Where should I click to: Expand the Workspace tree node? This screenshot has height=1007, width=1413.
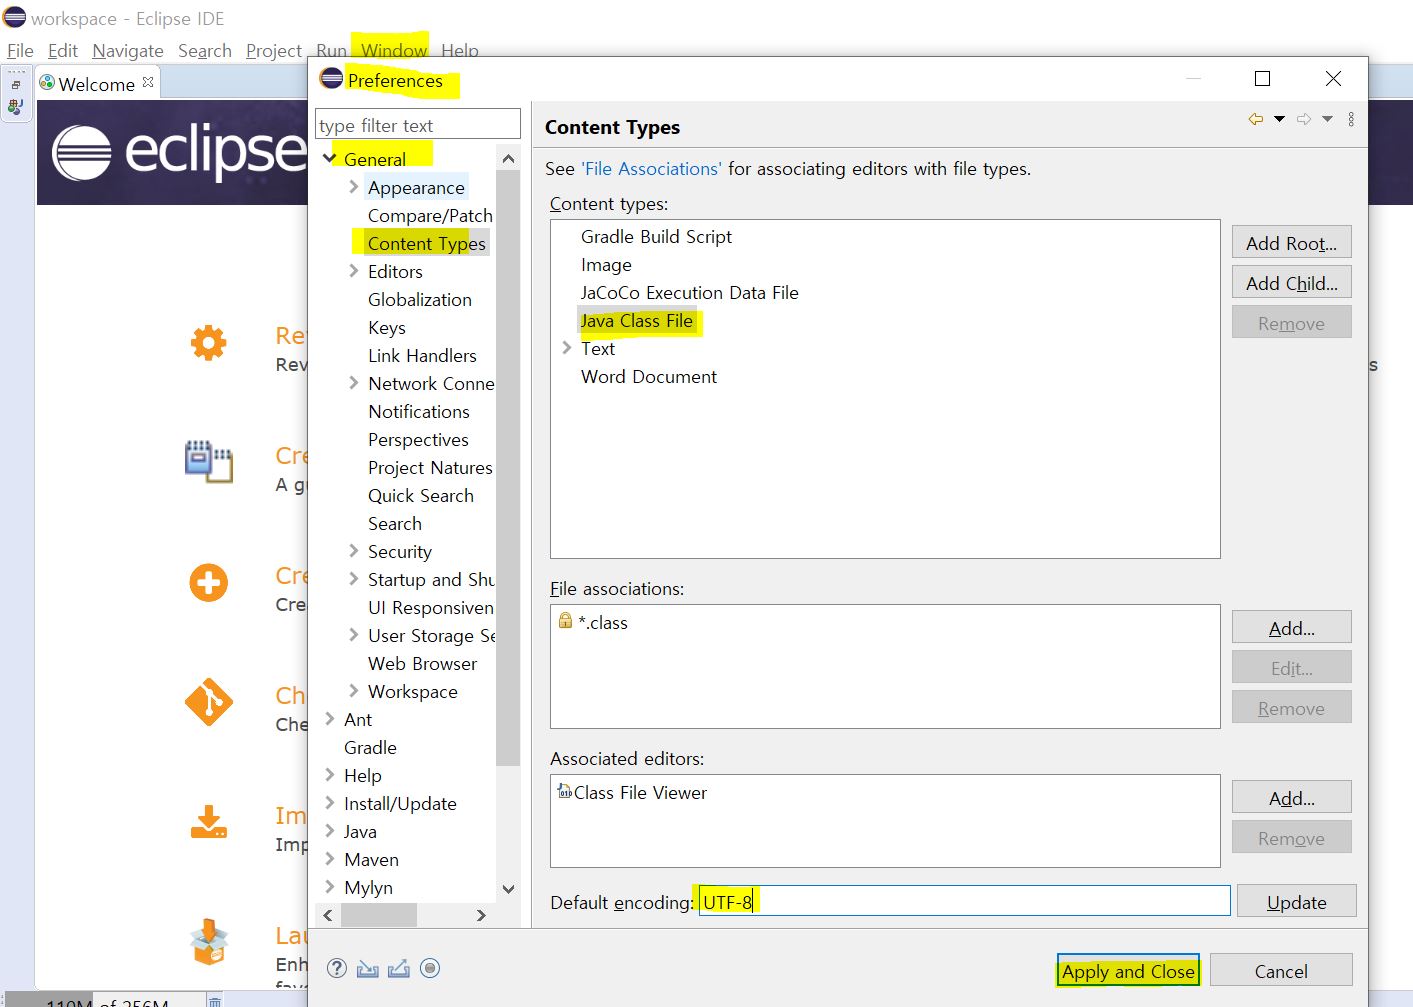click(x=354, y=691)
